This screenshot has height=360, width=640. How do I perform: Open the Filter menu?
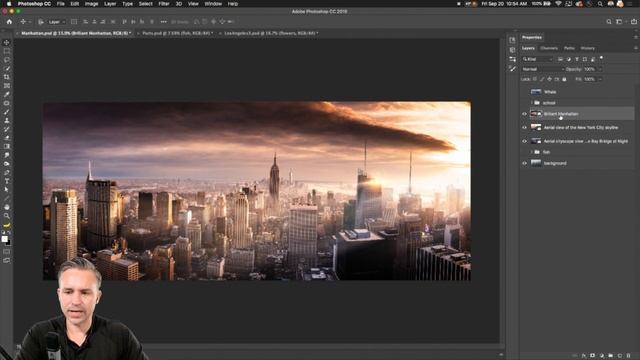[x=164, y=4]
